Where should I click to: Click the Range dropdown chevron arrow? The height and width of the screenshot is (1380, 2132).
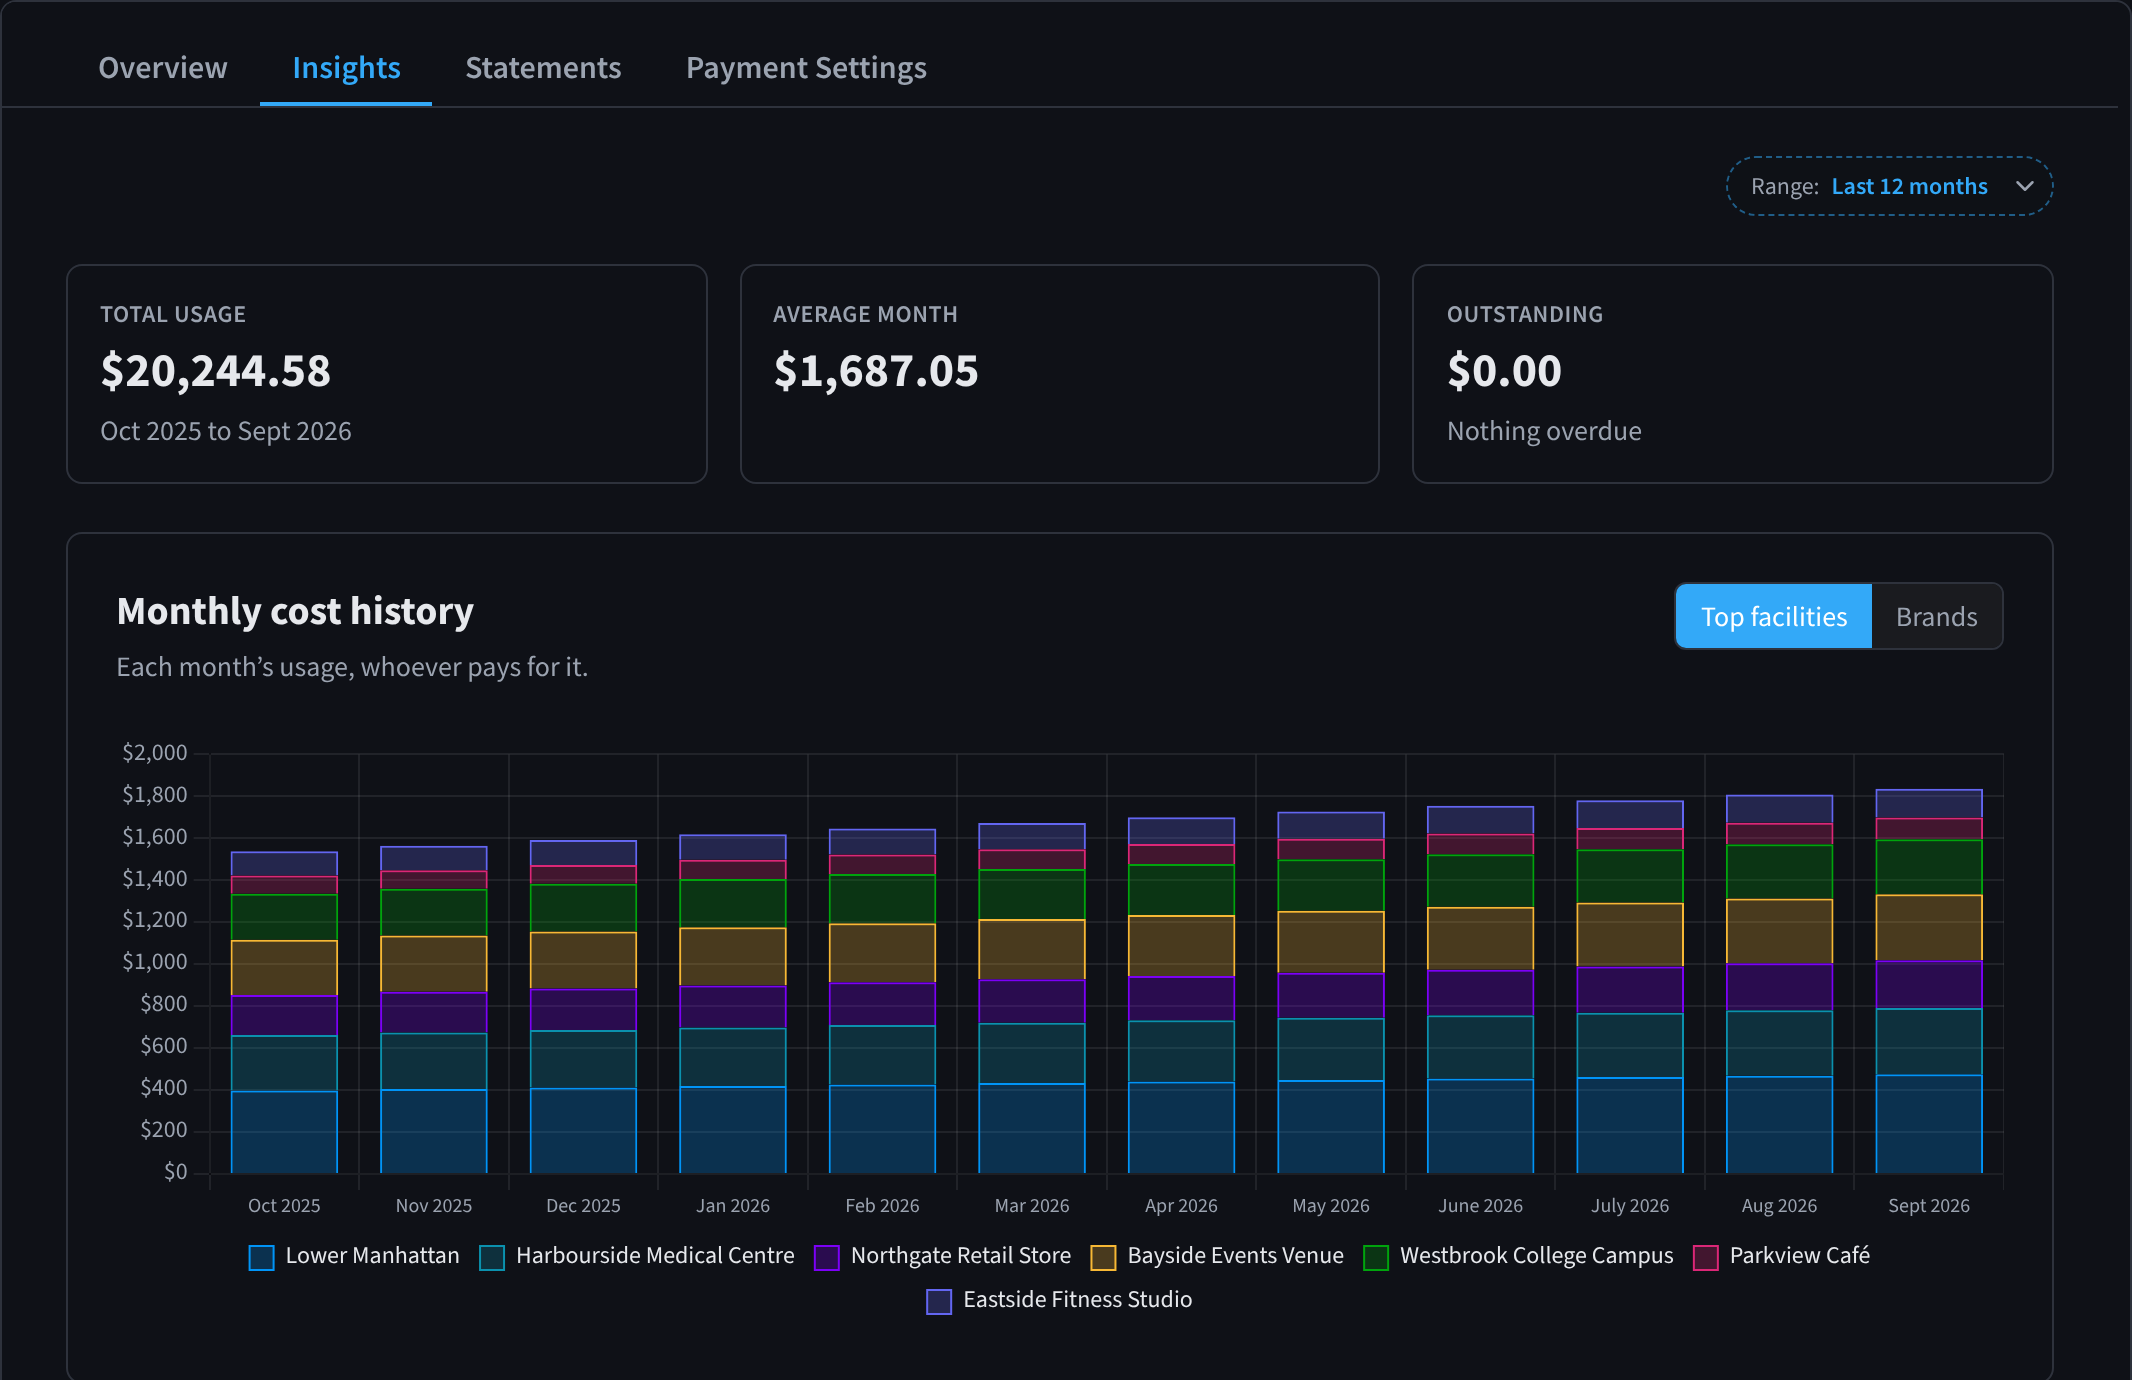tap(2025, 186)
